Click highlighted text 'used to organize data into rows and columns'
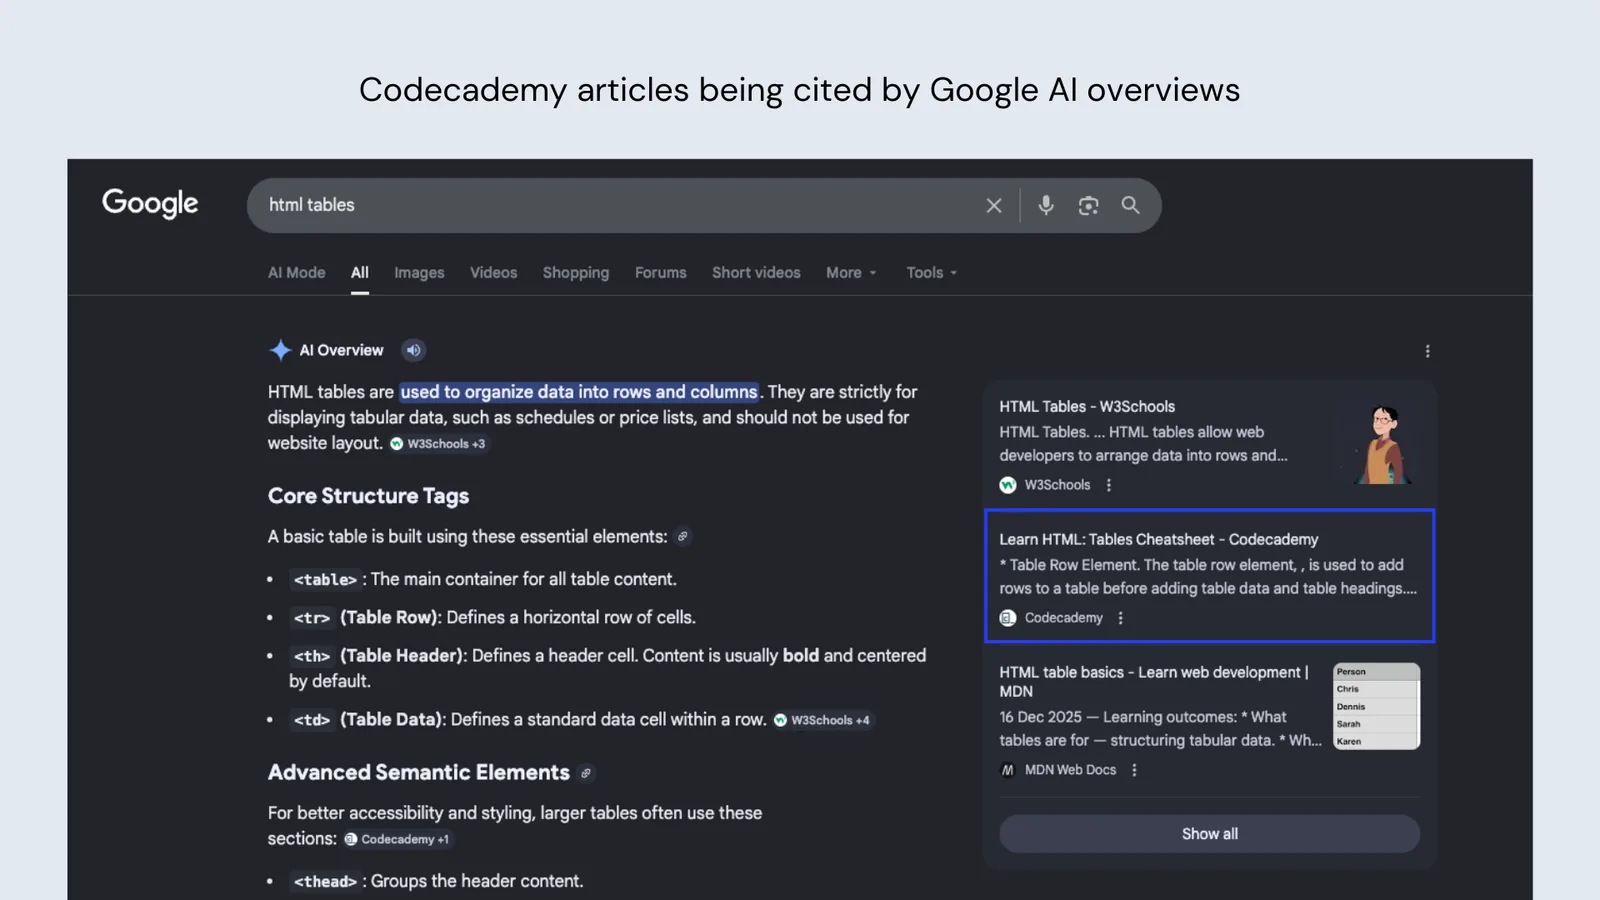 (x=579, y=392)
